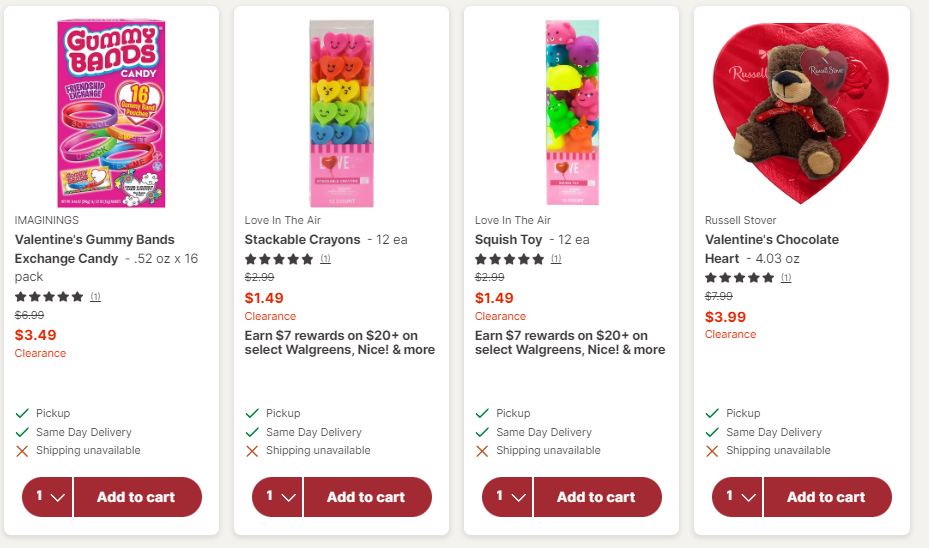Screen dimensions: 929x548
Task: Open the Russell Stover chocolate heart image
Action: (801, 113)
